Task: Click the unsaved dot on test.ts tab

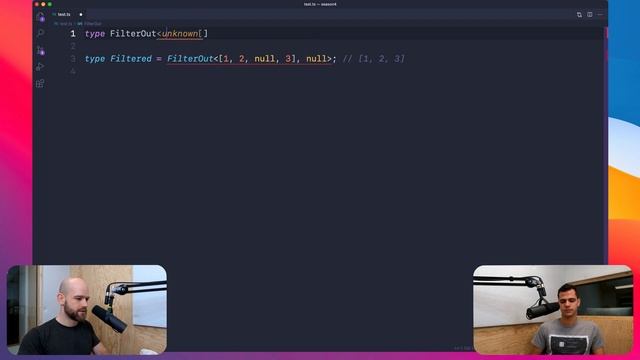Action: (81, 14)
